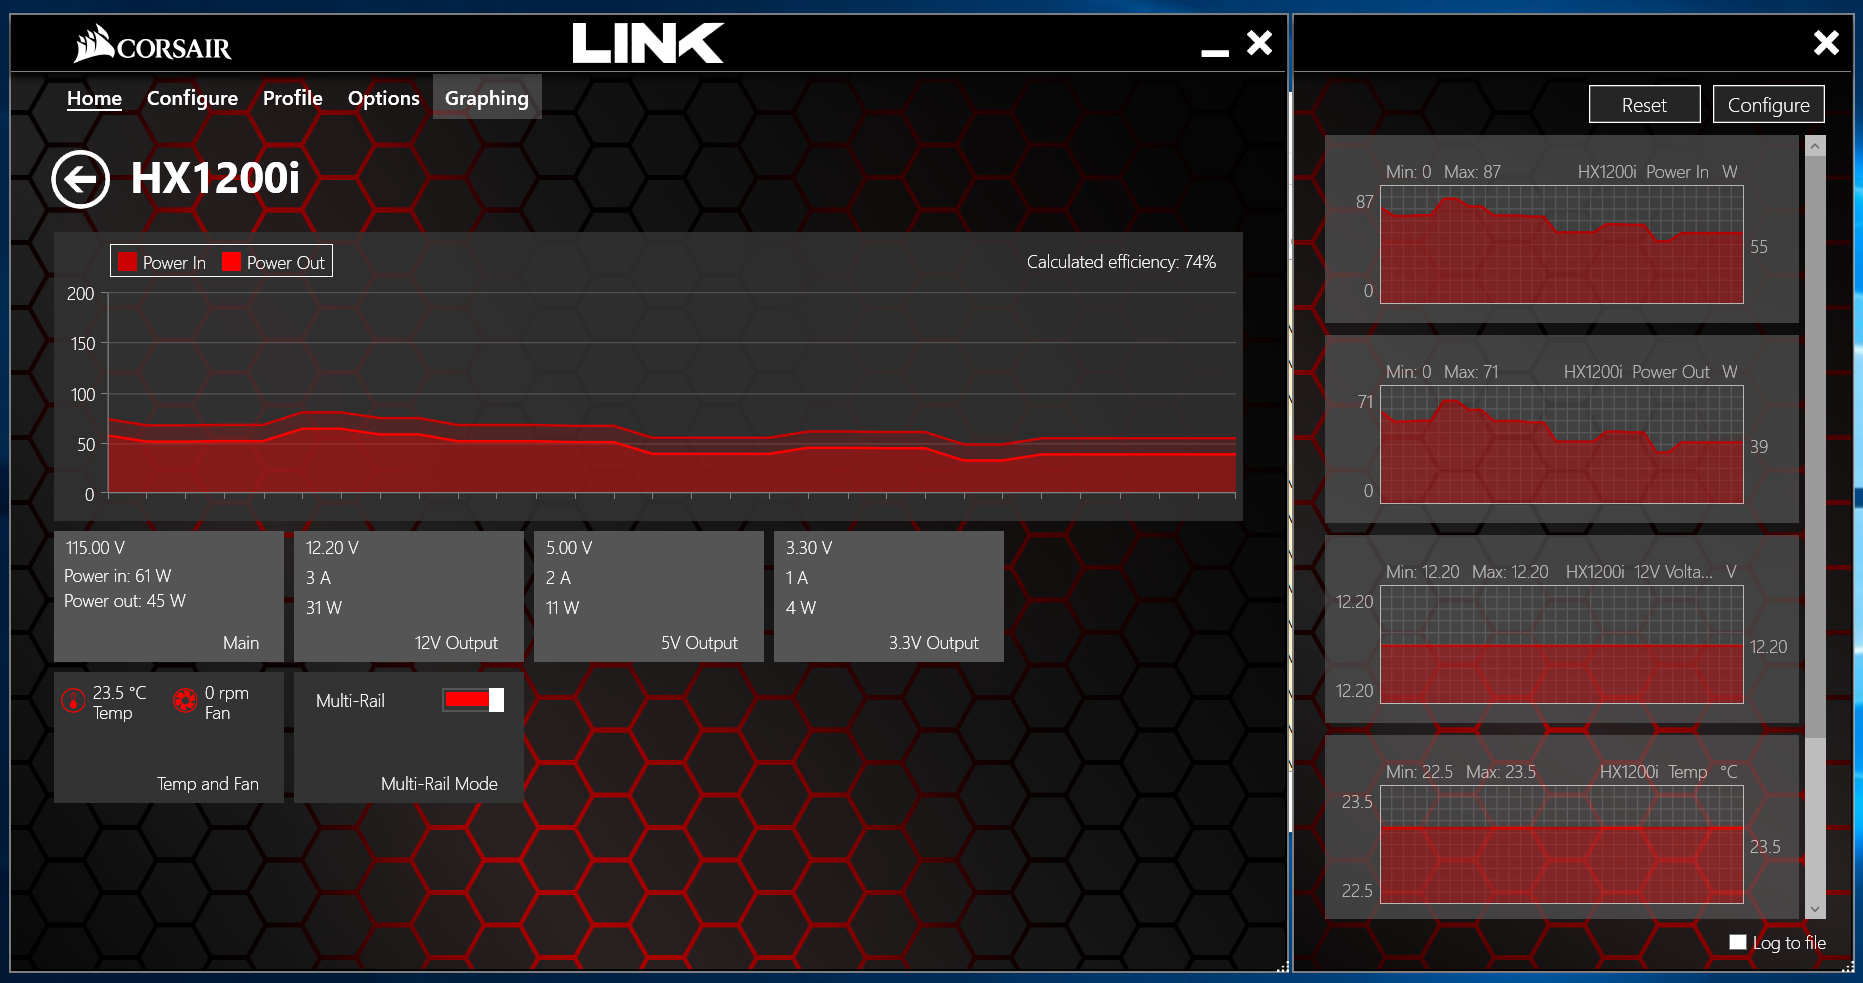Click the 115.00 V value

click(95, 548)
